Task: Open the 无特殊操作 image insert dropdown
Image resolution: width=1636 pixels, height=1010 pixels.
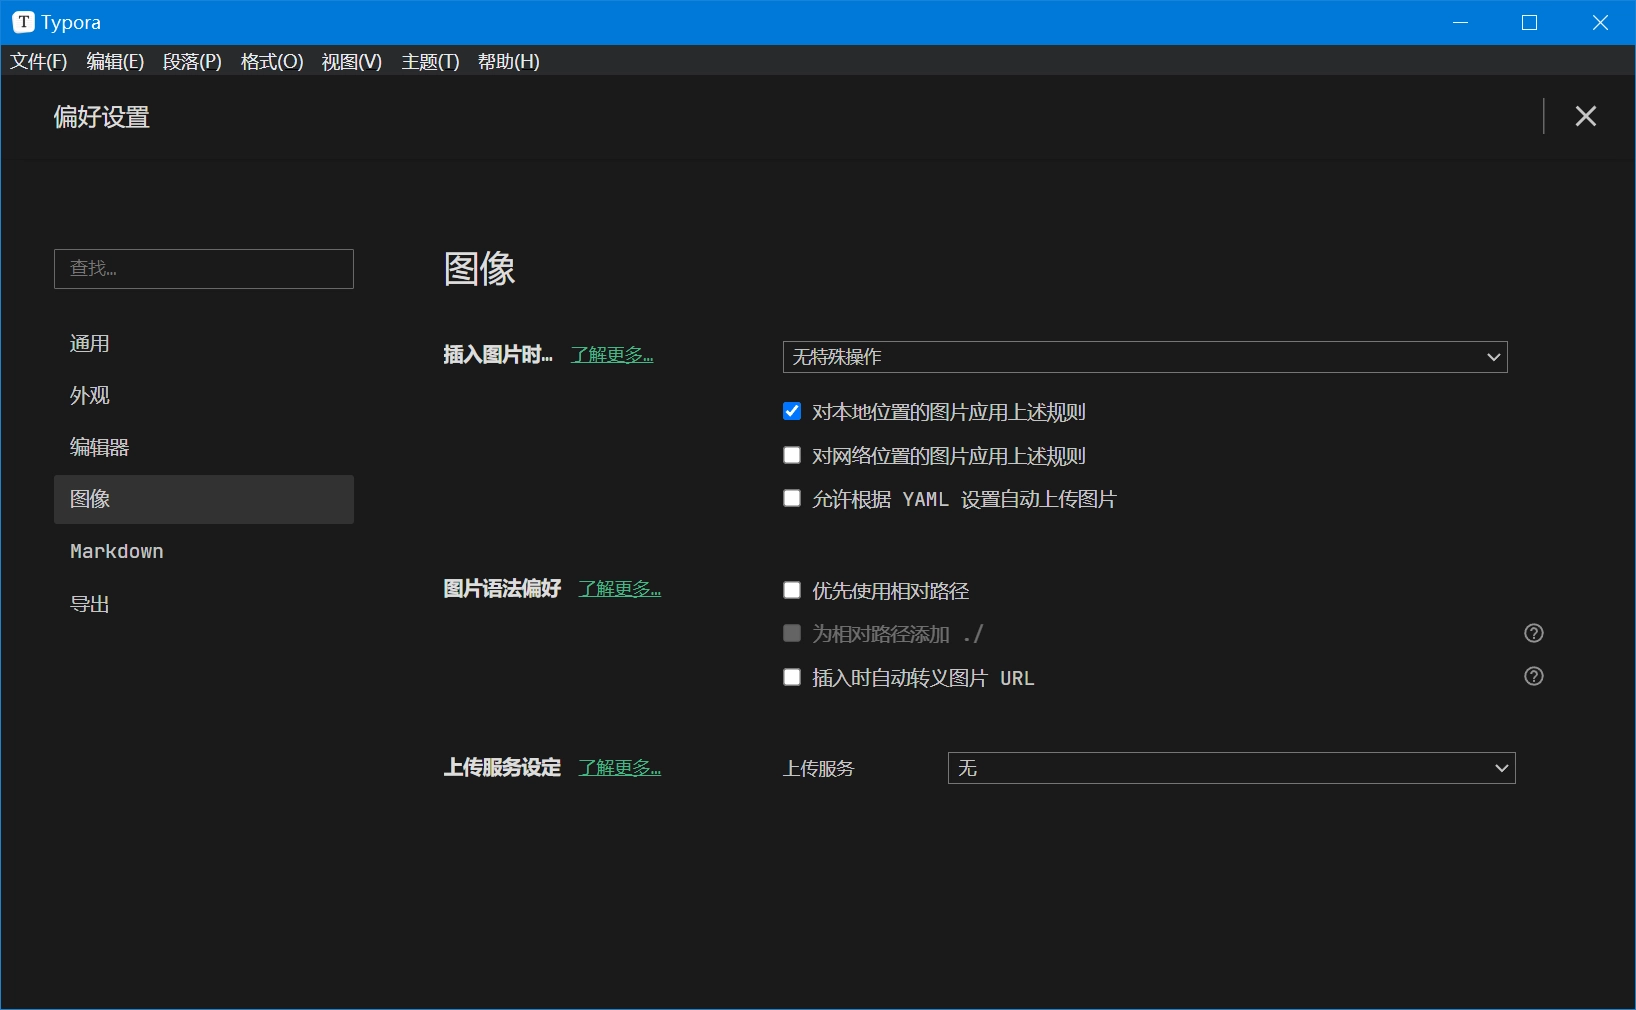Action: tap(1145, 357)
